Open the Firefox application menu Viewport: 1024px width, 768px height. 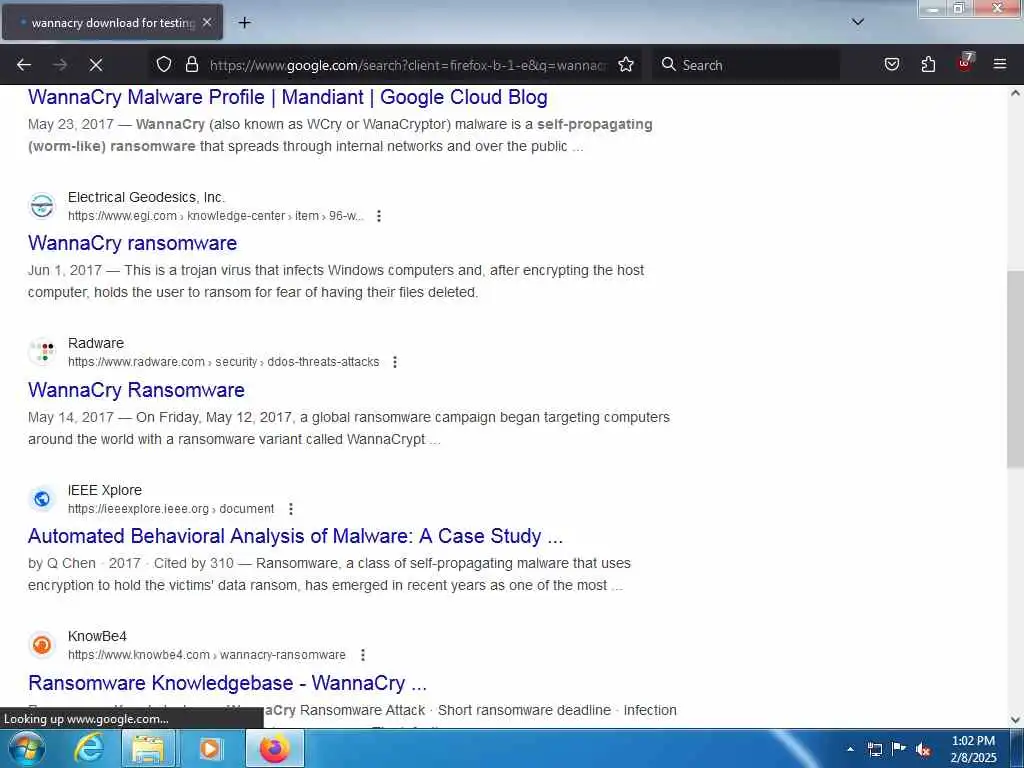click(x=1000, y=64)
